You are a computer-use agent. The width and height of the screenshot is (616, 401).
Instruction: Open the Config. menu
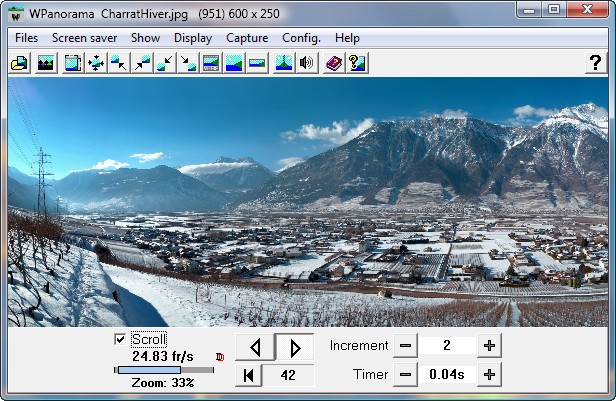coord(301,38)
